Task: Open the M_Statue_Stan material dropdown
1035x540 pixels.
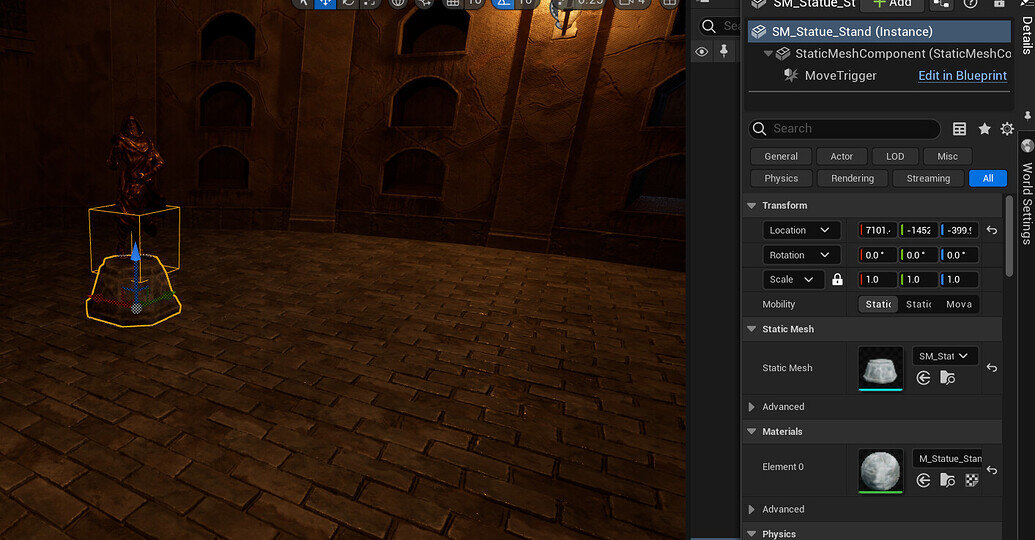Action: pyautogui.click(x=949, y=458)
